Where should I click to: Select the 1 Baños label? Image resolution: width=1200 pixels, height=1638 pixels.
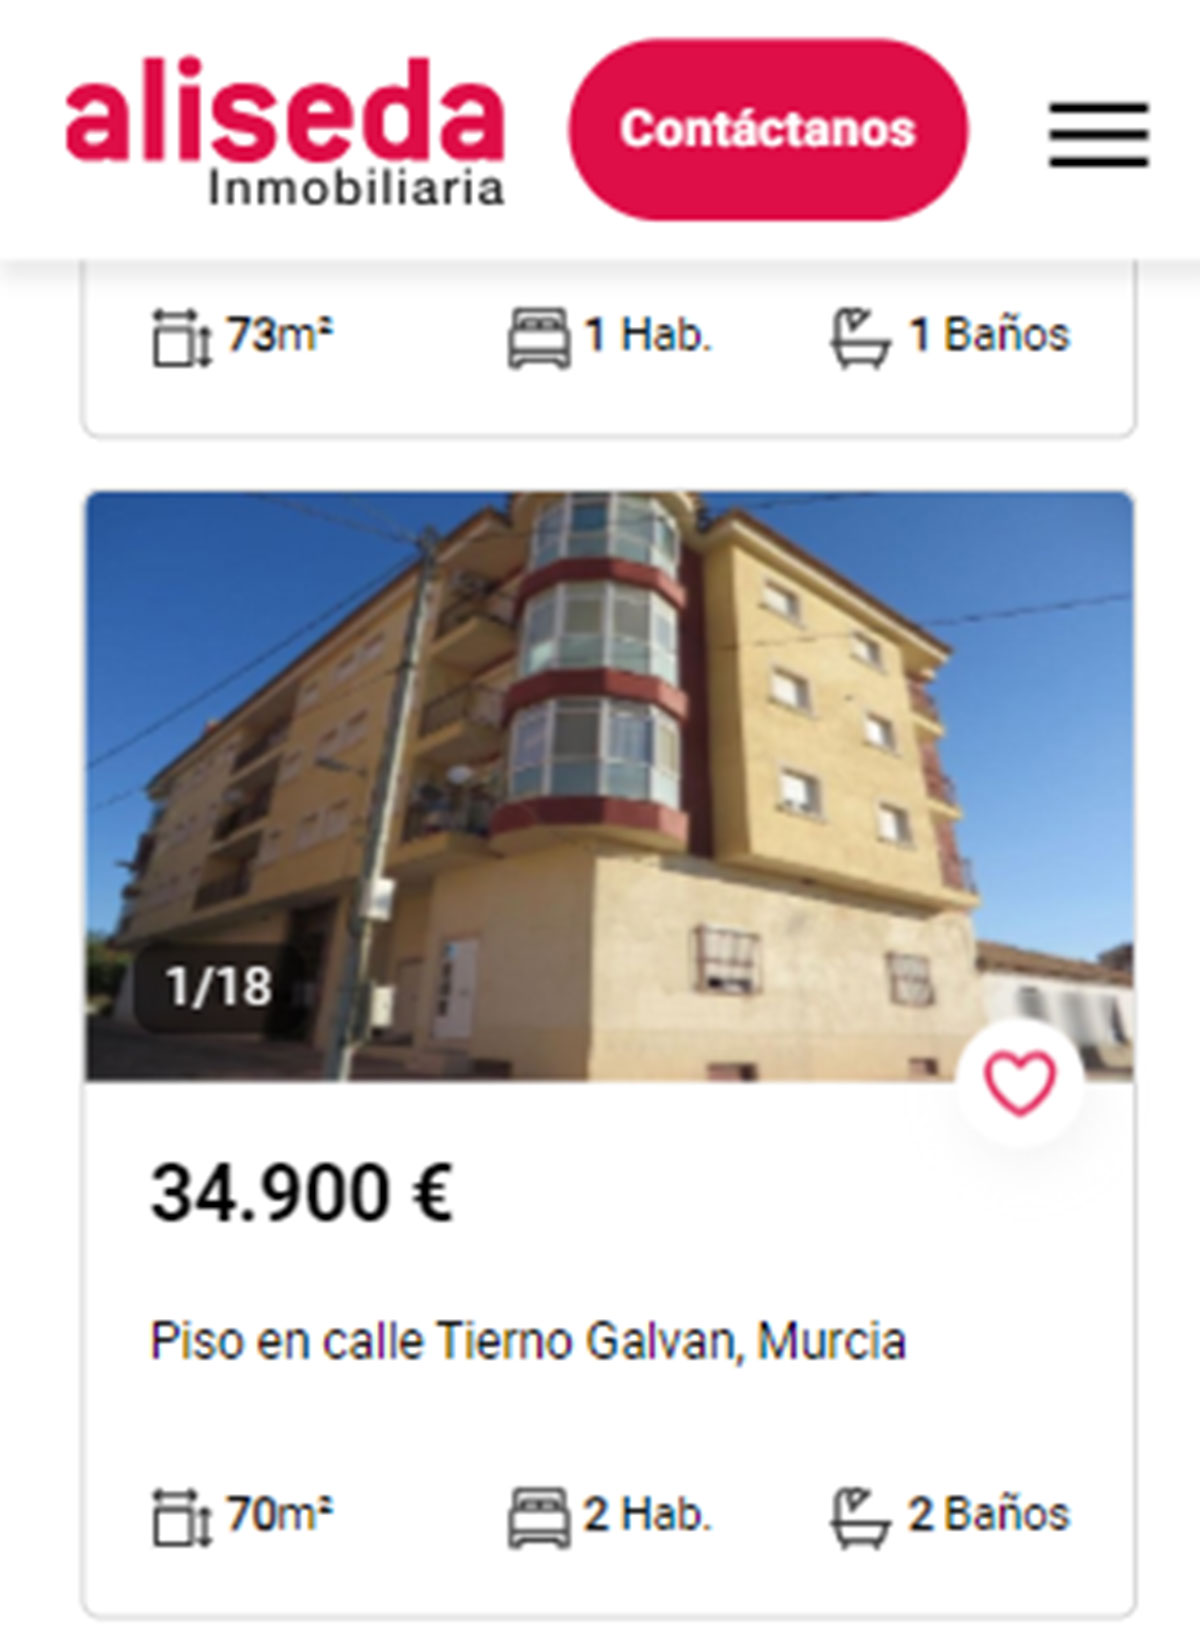point(989,334)
